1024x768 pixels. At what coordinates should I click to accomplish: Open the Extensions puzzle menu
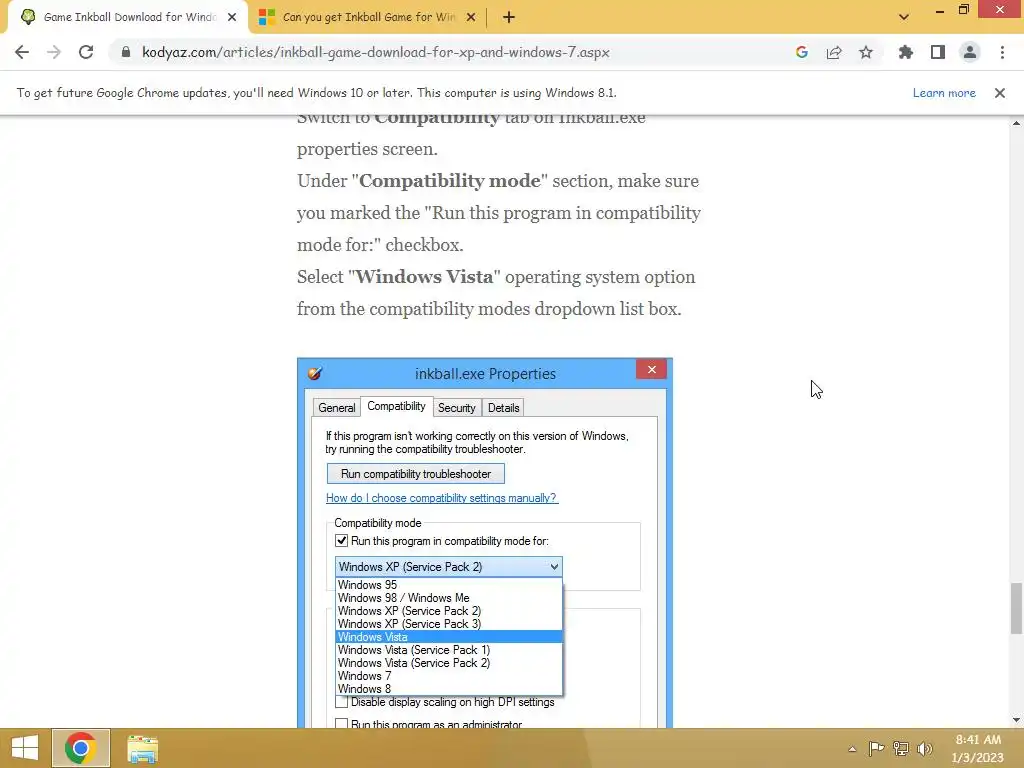pos(906,52)
